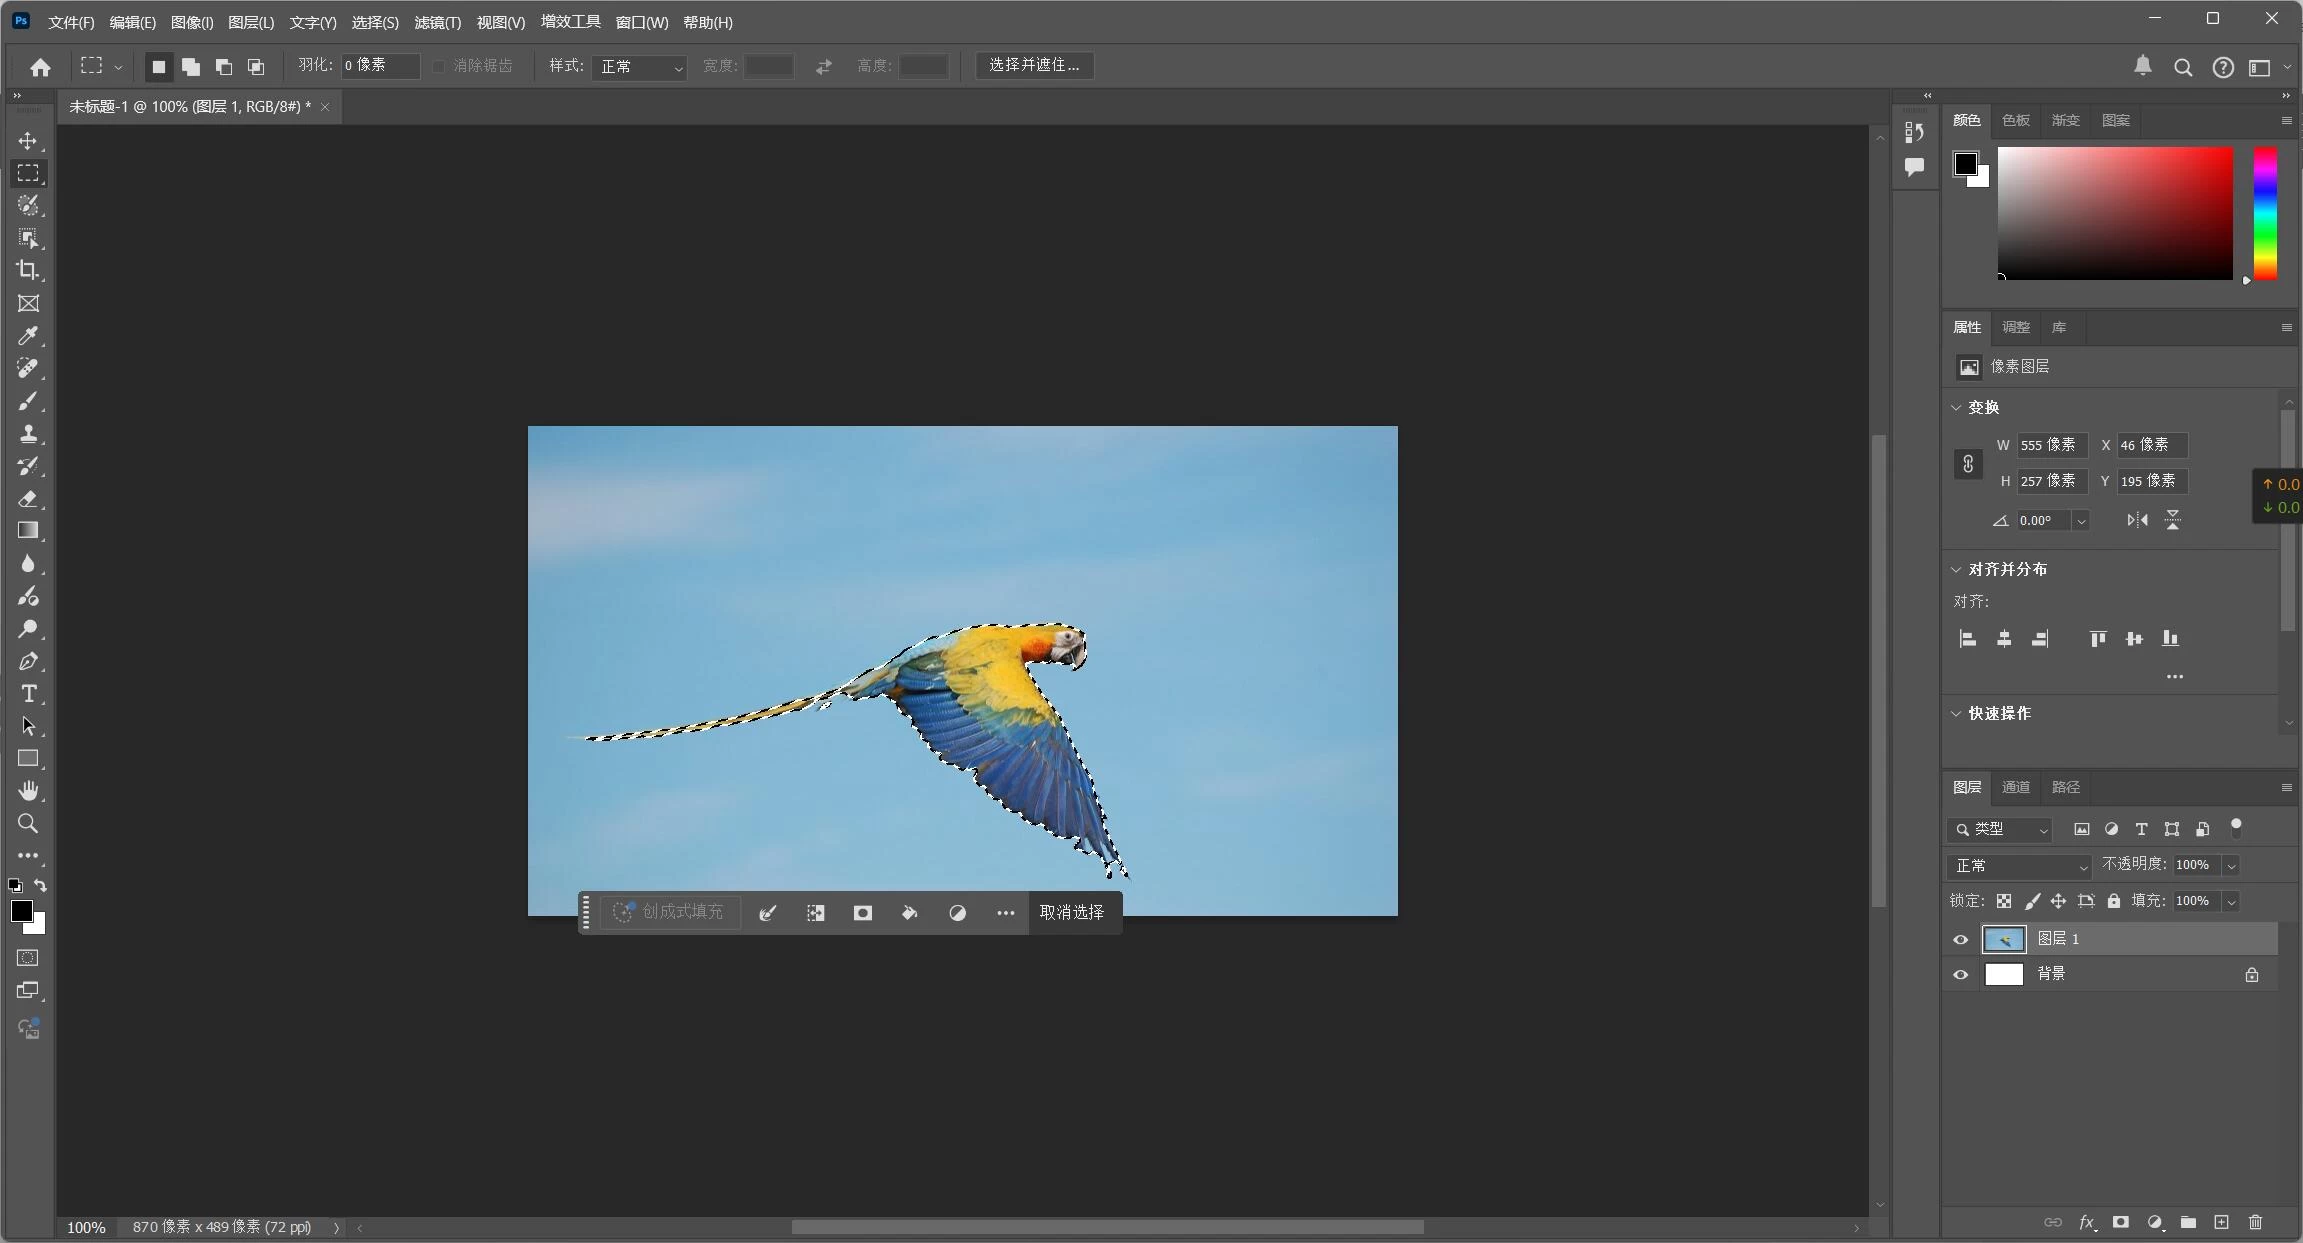The width and height of the screenshot is (2303, 1243).
Task: Expand the 快速操作 section
Action: pyautogui.click(x=1955, y=713)
